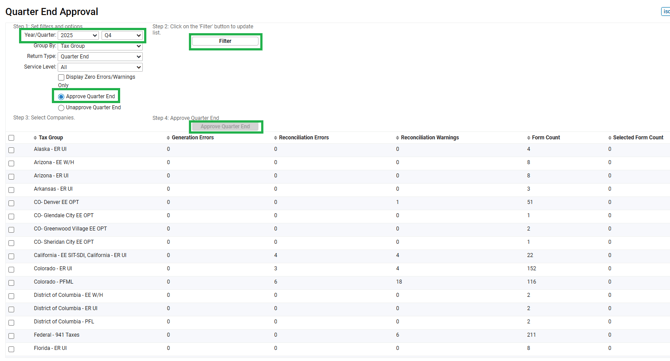
Task: Check the CO- Denver EE OPT row
Action: pos(11,203)
